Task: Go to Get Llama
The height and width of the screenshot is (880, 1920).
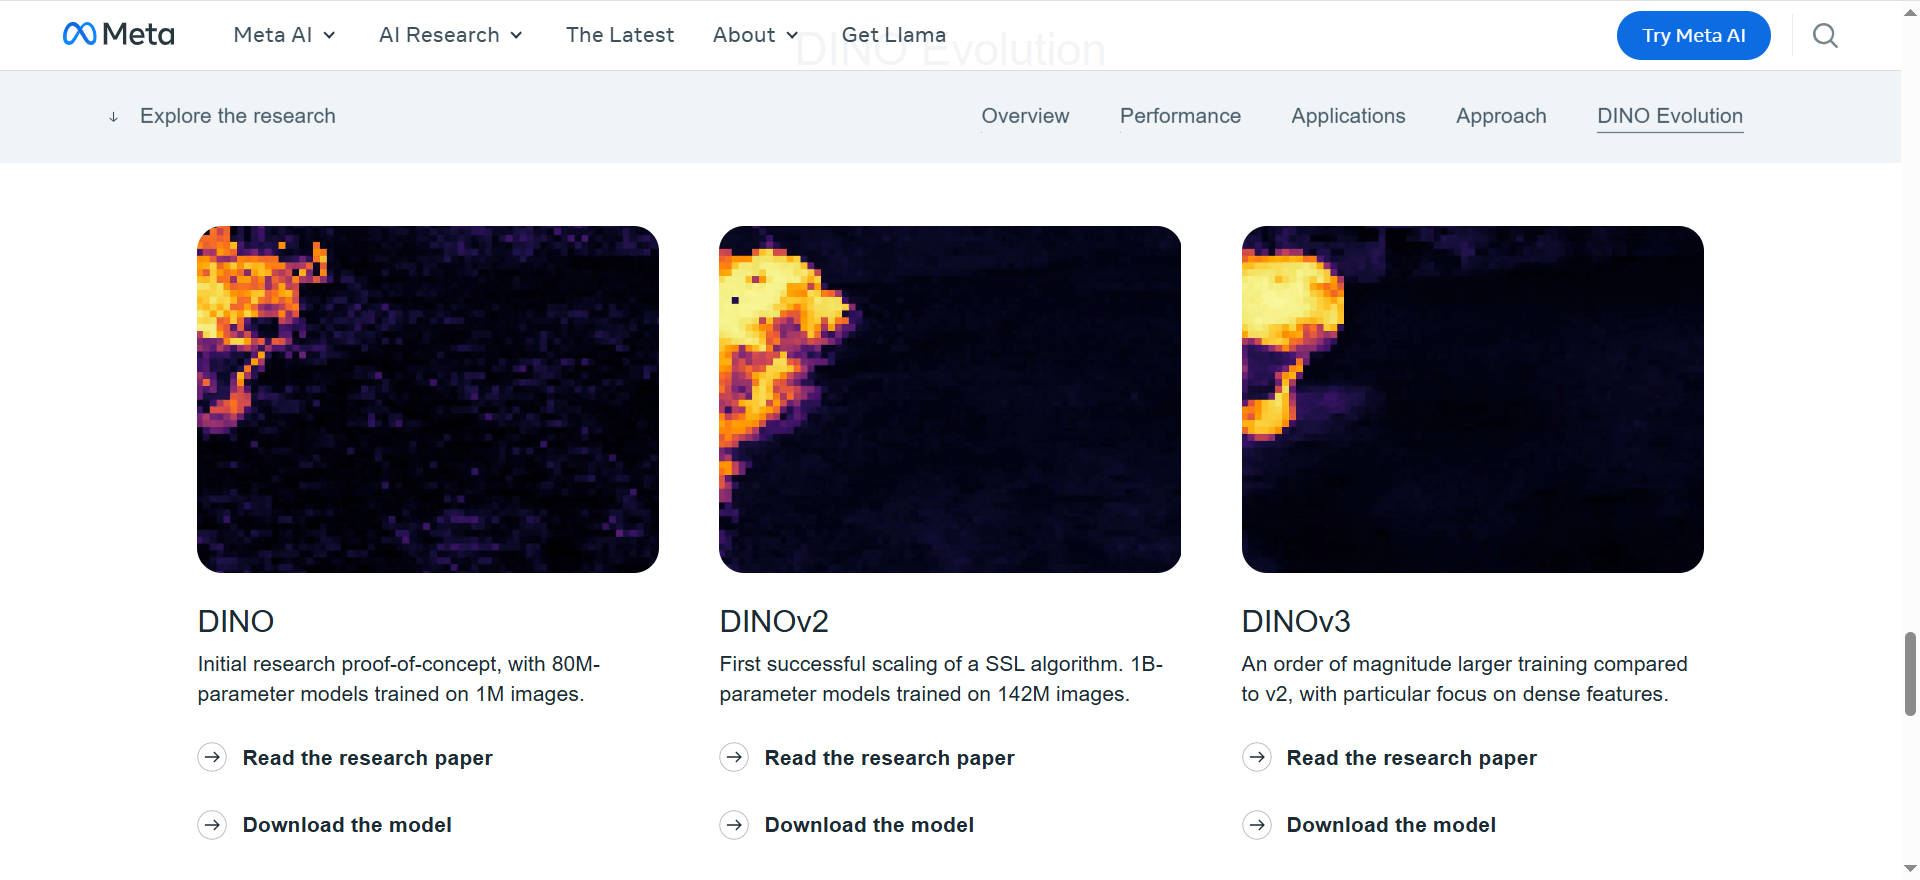Action: click(894, 35)
